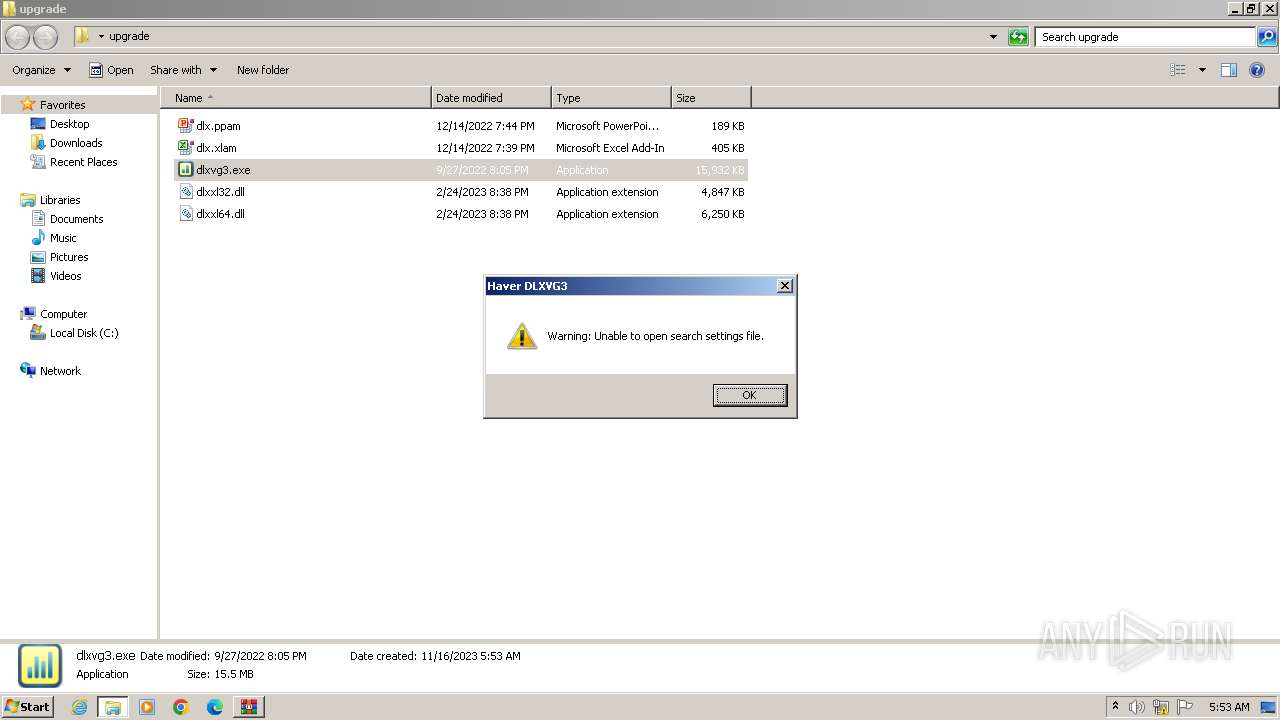Select the dlxvg3.exe application icon
This screenshot has height=720, width=1280.
(185, 170)
